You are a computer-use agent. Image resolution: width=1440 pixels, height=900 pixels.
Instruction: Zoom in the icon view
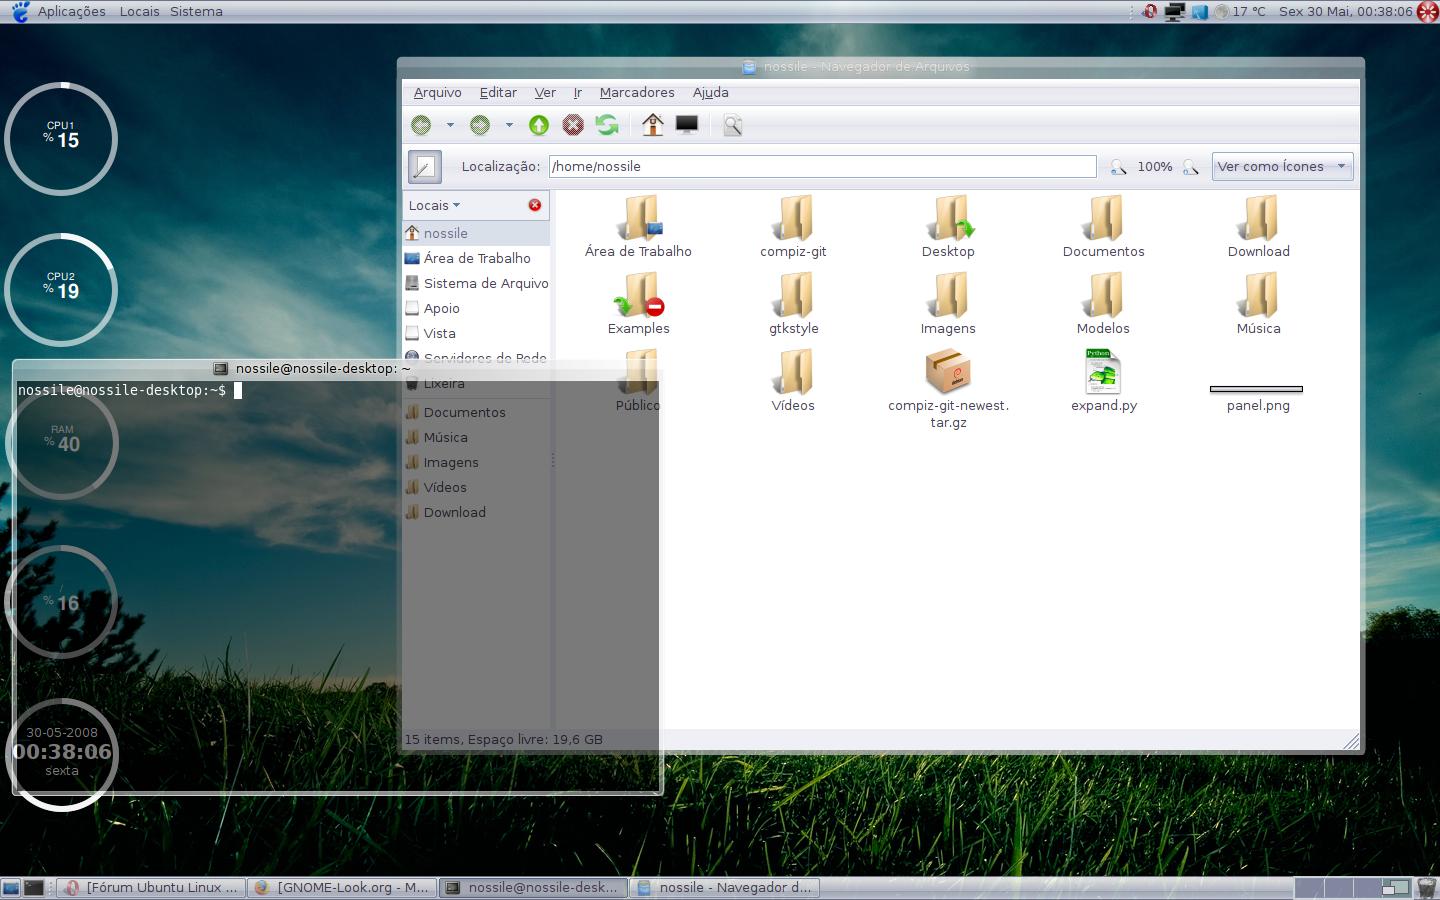1190,167
